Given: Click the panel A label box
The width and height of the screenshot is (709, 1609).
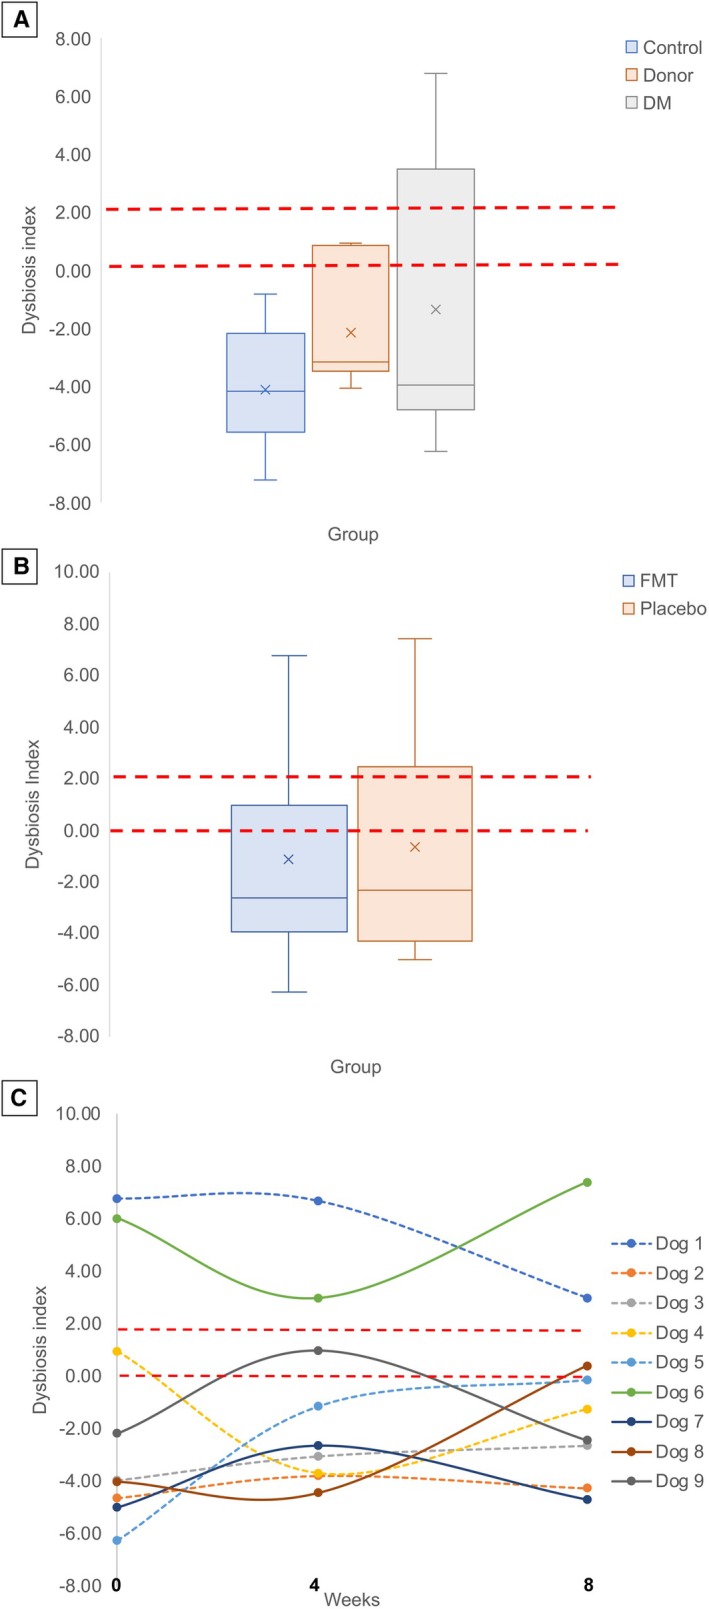Looking at the screenshot, I should click(x=19, y=18).
